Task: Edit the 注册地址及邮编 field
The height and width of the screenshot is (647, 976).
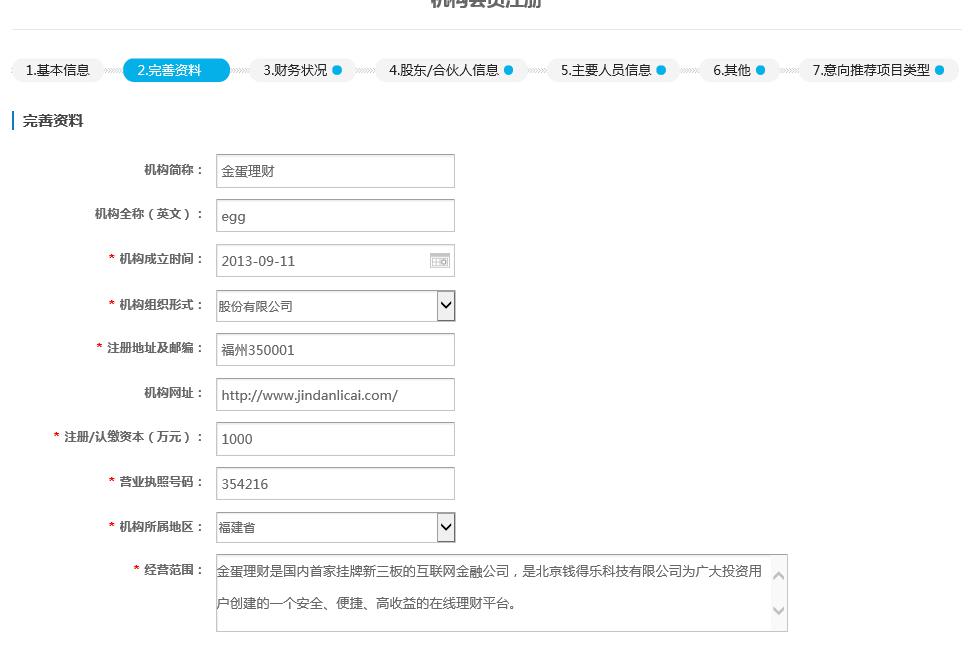Action: [x=335, y=350]
